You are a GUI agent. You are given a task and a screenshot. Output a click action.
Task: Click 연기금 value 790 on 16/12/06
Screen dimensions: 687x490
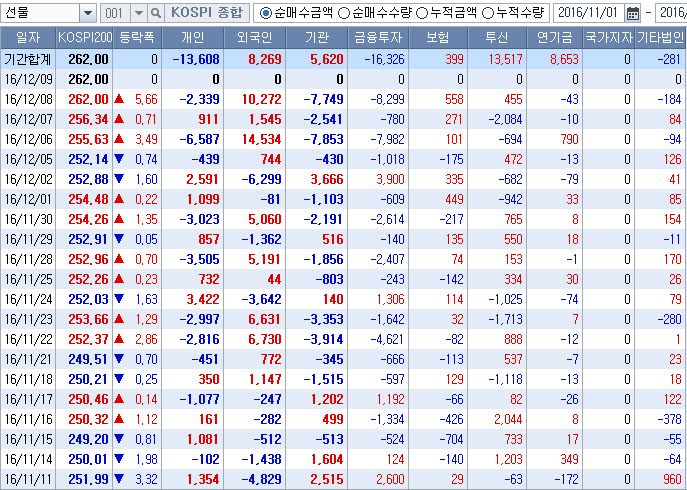coord(570,139)
